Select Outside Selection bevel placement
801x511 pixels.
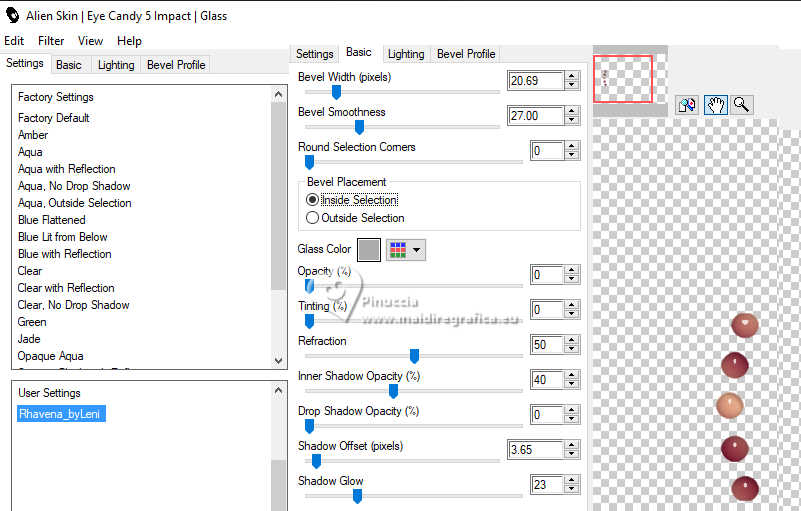pyautogui.click(x=356, y=218)
